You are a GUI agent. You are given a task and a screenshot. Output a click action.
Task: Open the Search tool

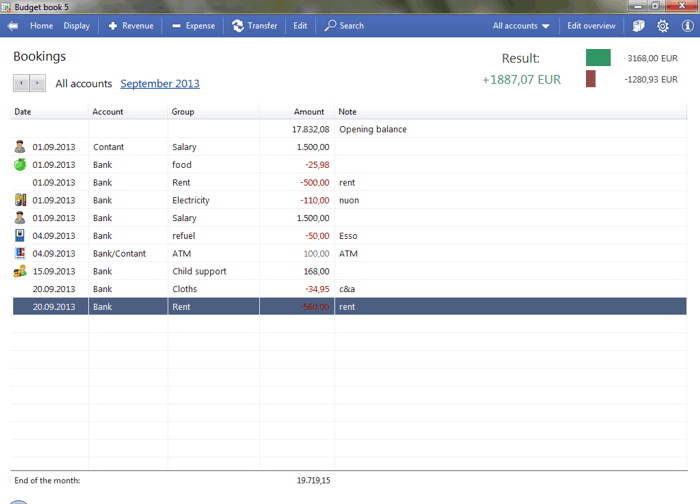click(344, 26)
